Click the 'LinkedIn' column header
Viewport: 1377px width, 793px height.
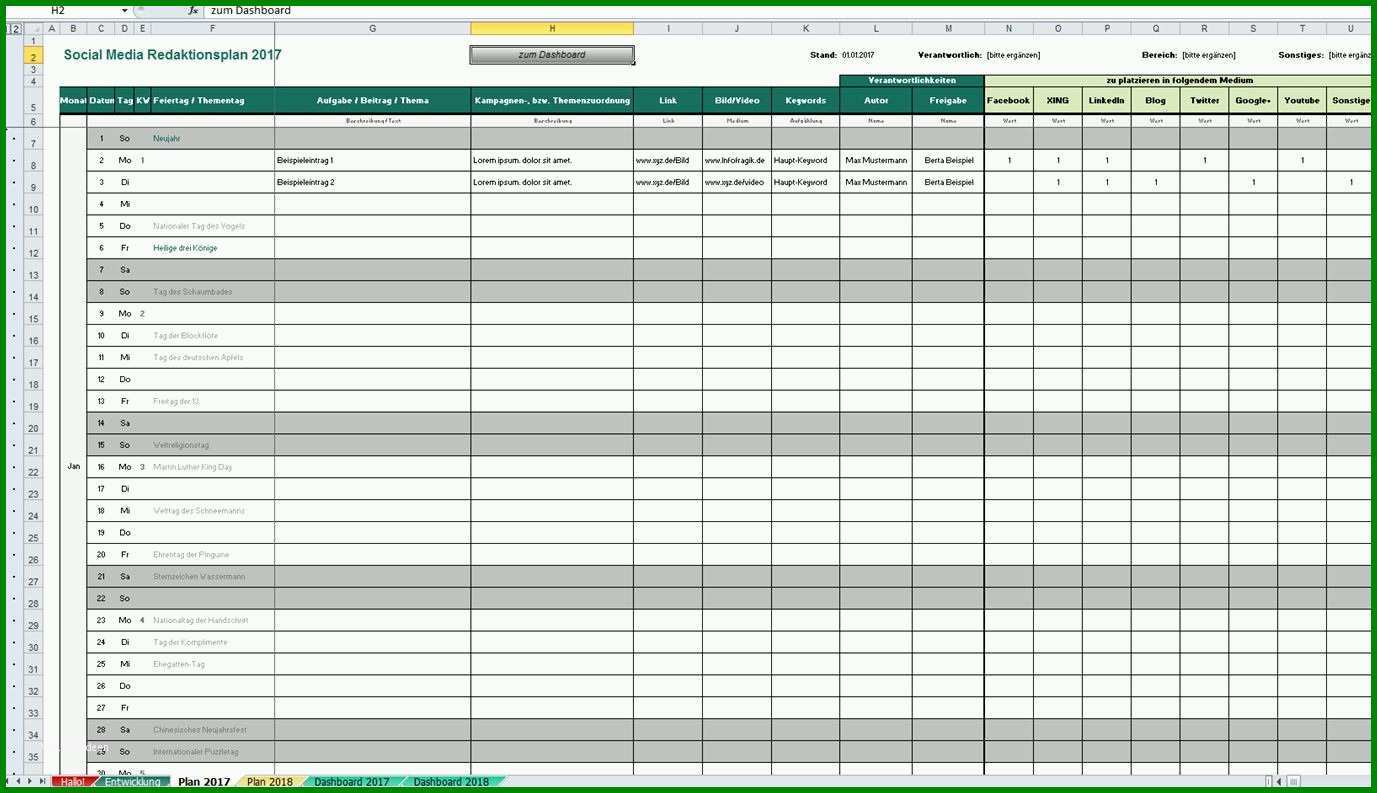1107,100
